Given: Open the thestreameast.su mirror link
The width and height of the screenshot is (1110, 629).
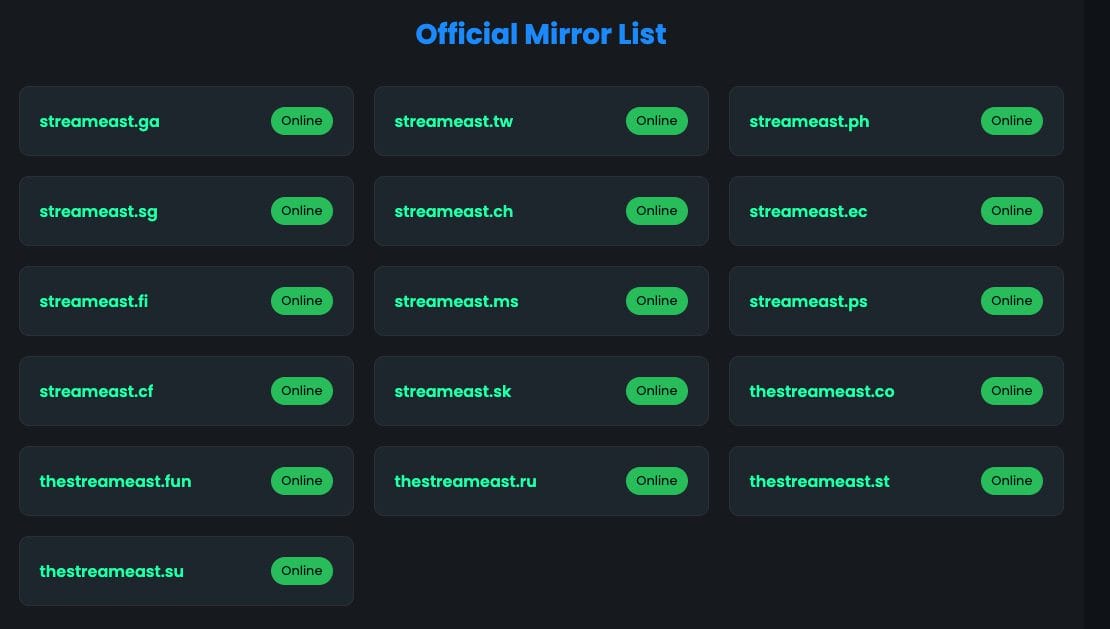Looking at the screenshot, I should pyautogui.click(x=112, y=572).
